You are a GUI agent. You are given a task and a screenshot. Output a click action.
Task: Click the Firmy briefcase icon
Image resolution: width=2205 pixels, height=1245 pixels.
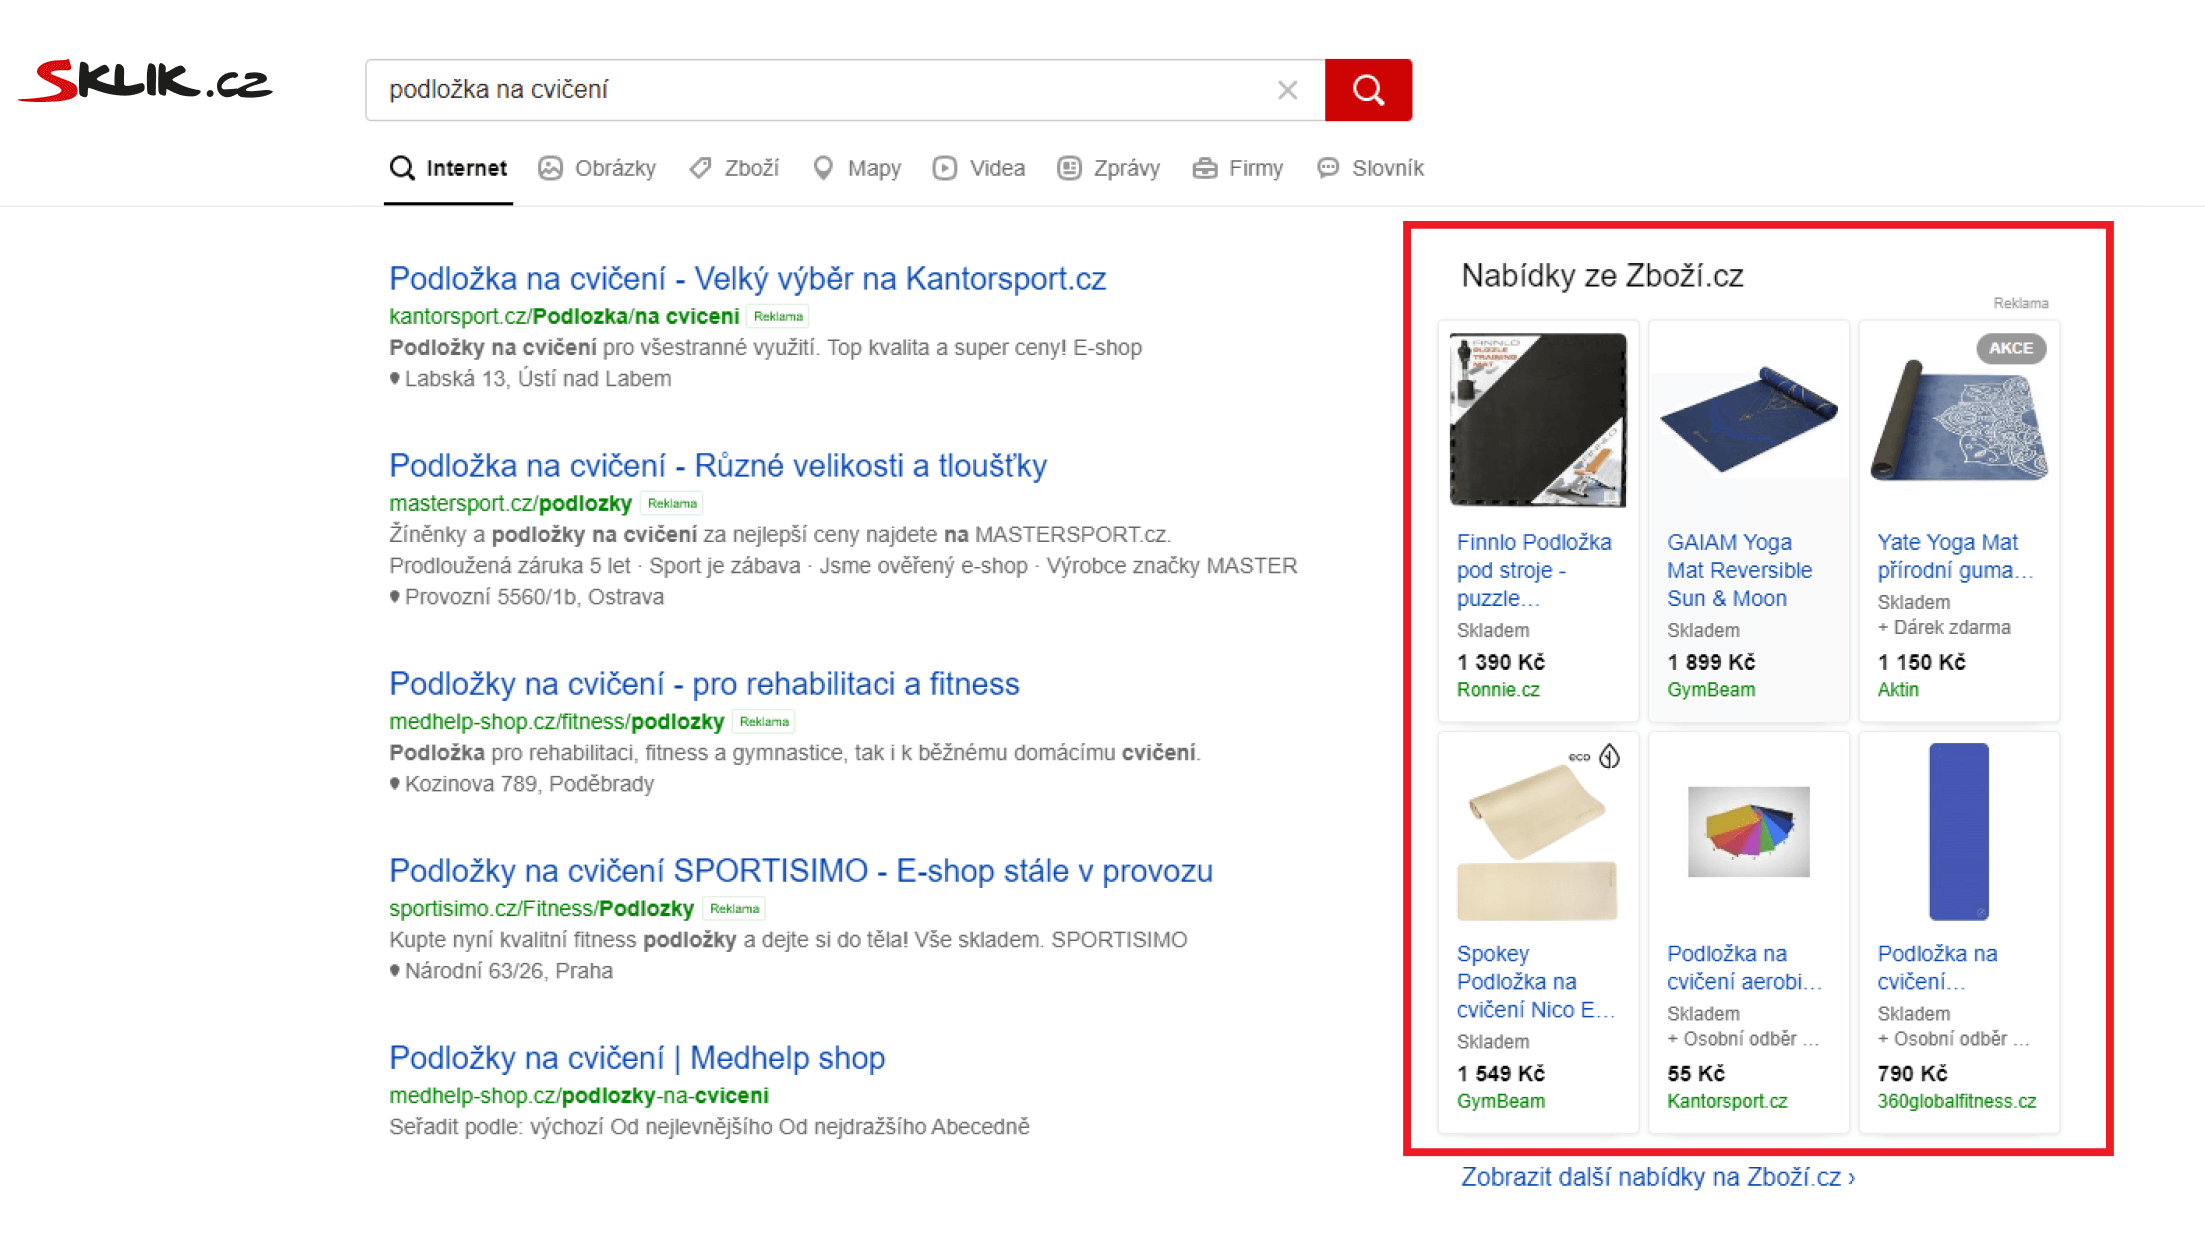pyautogui.click(x=1205, y=168)
